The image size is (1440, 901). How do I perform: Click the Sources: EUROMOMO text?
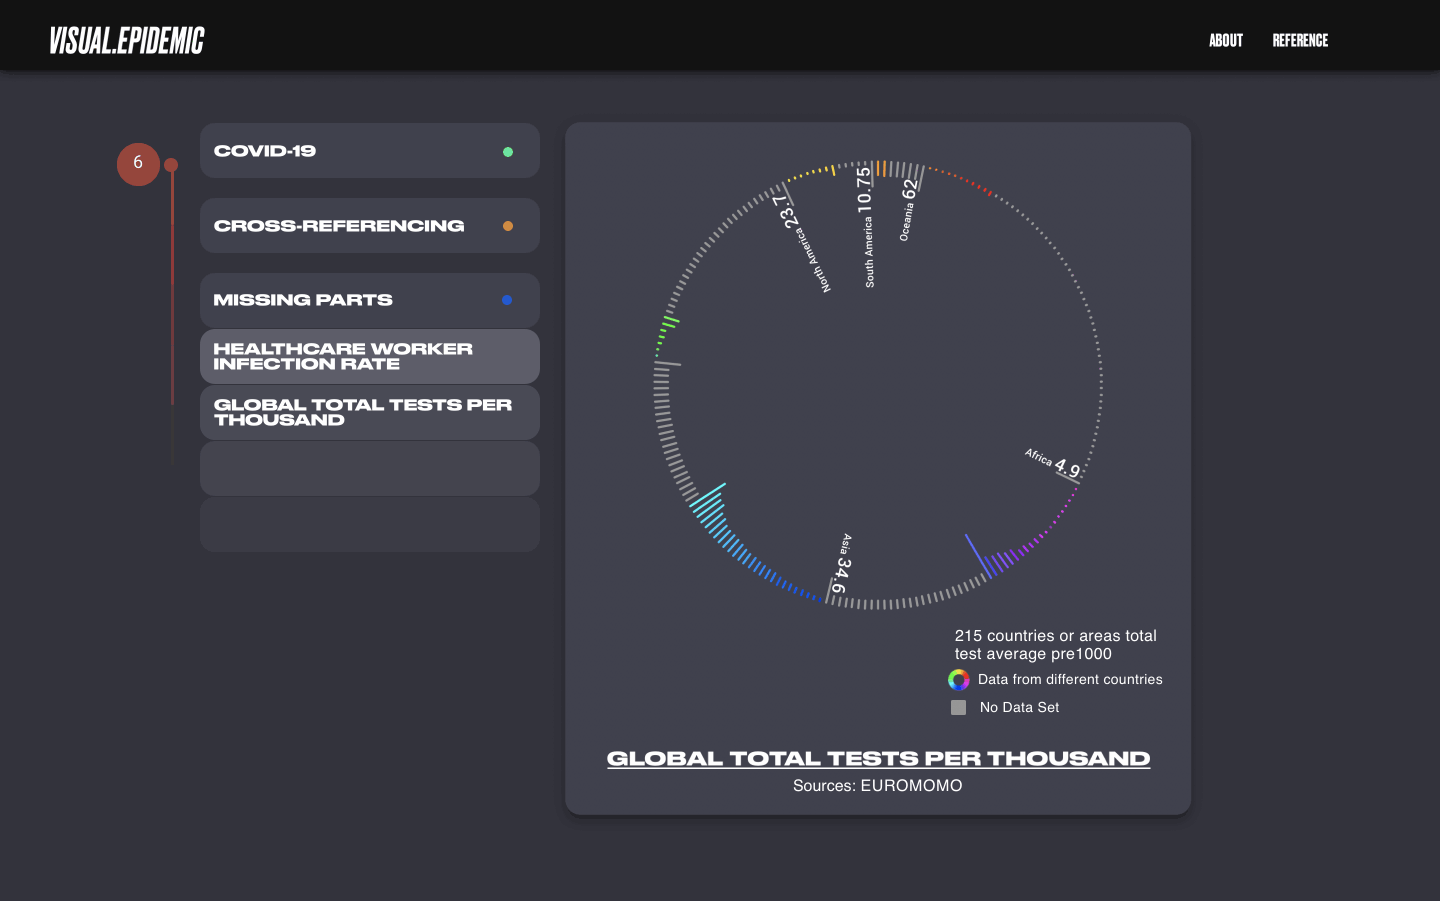click(878, 786)
